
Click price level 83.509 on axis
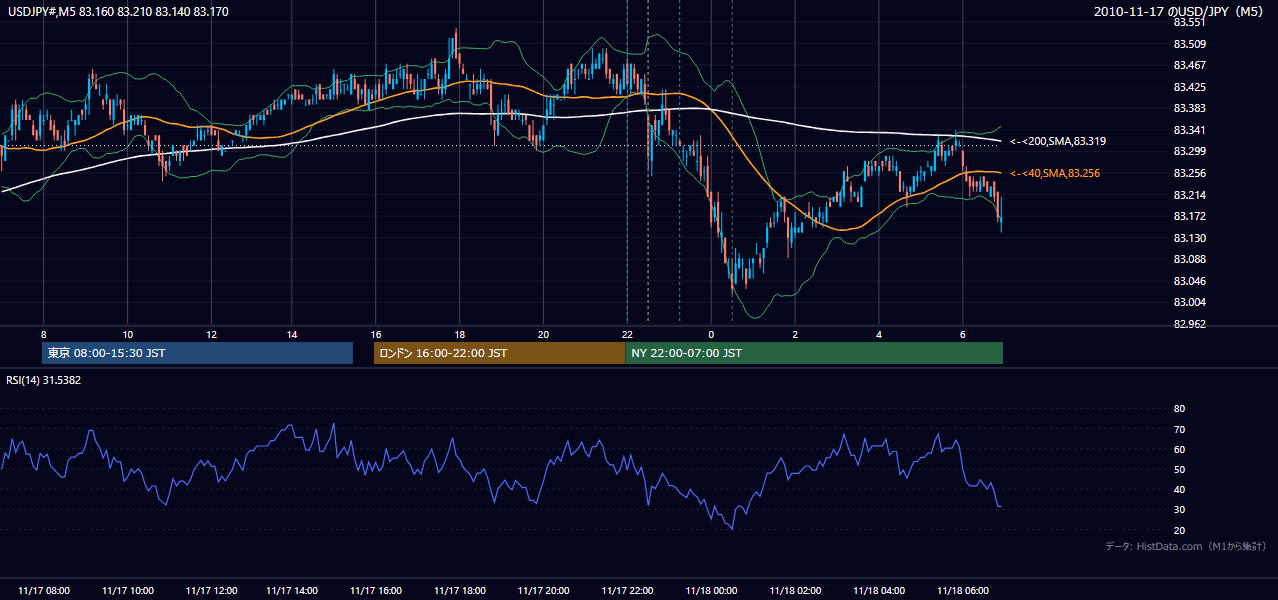(x=1188, y=44)
